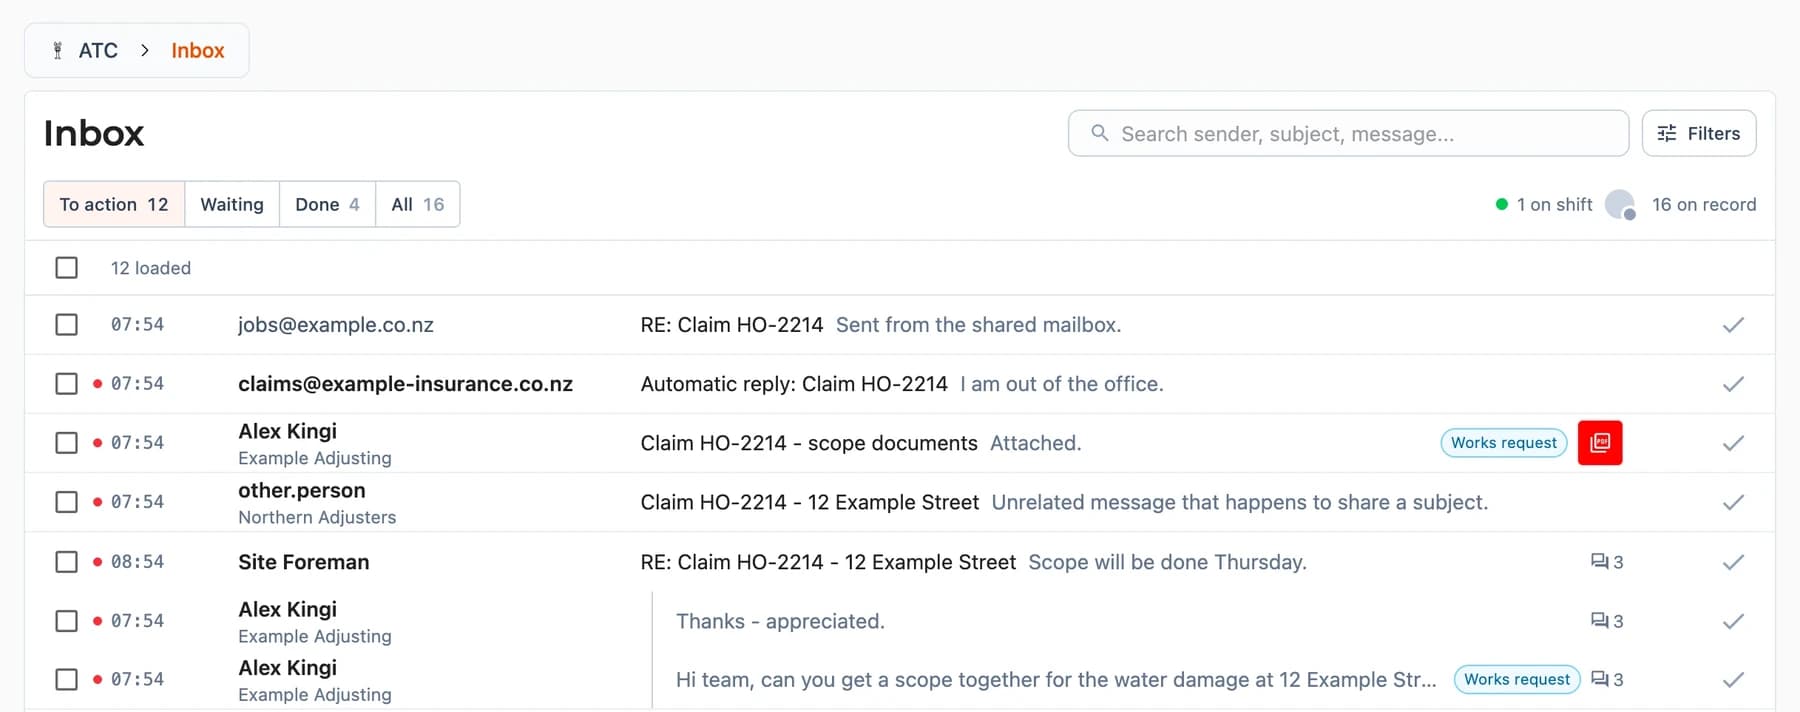Open sender claims@example-insurance.co.nz
The image size is (1800, 712).
tap(405, 384)
